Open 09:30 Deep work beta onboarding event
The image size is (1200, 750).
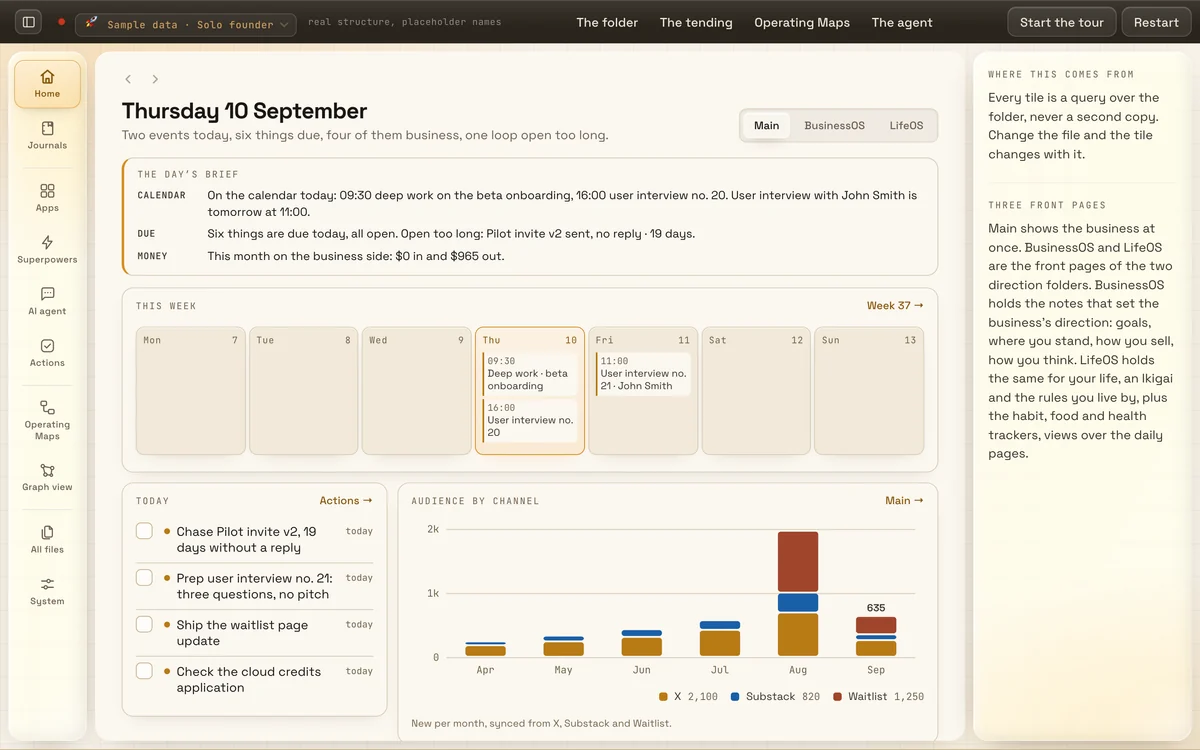pos(530,374)
